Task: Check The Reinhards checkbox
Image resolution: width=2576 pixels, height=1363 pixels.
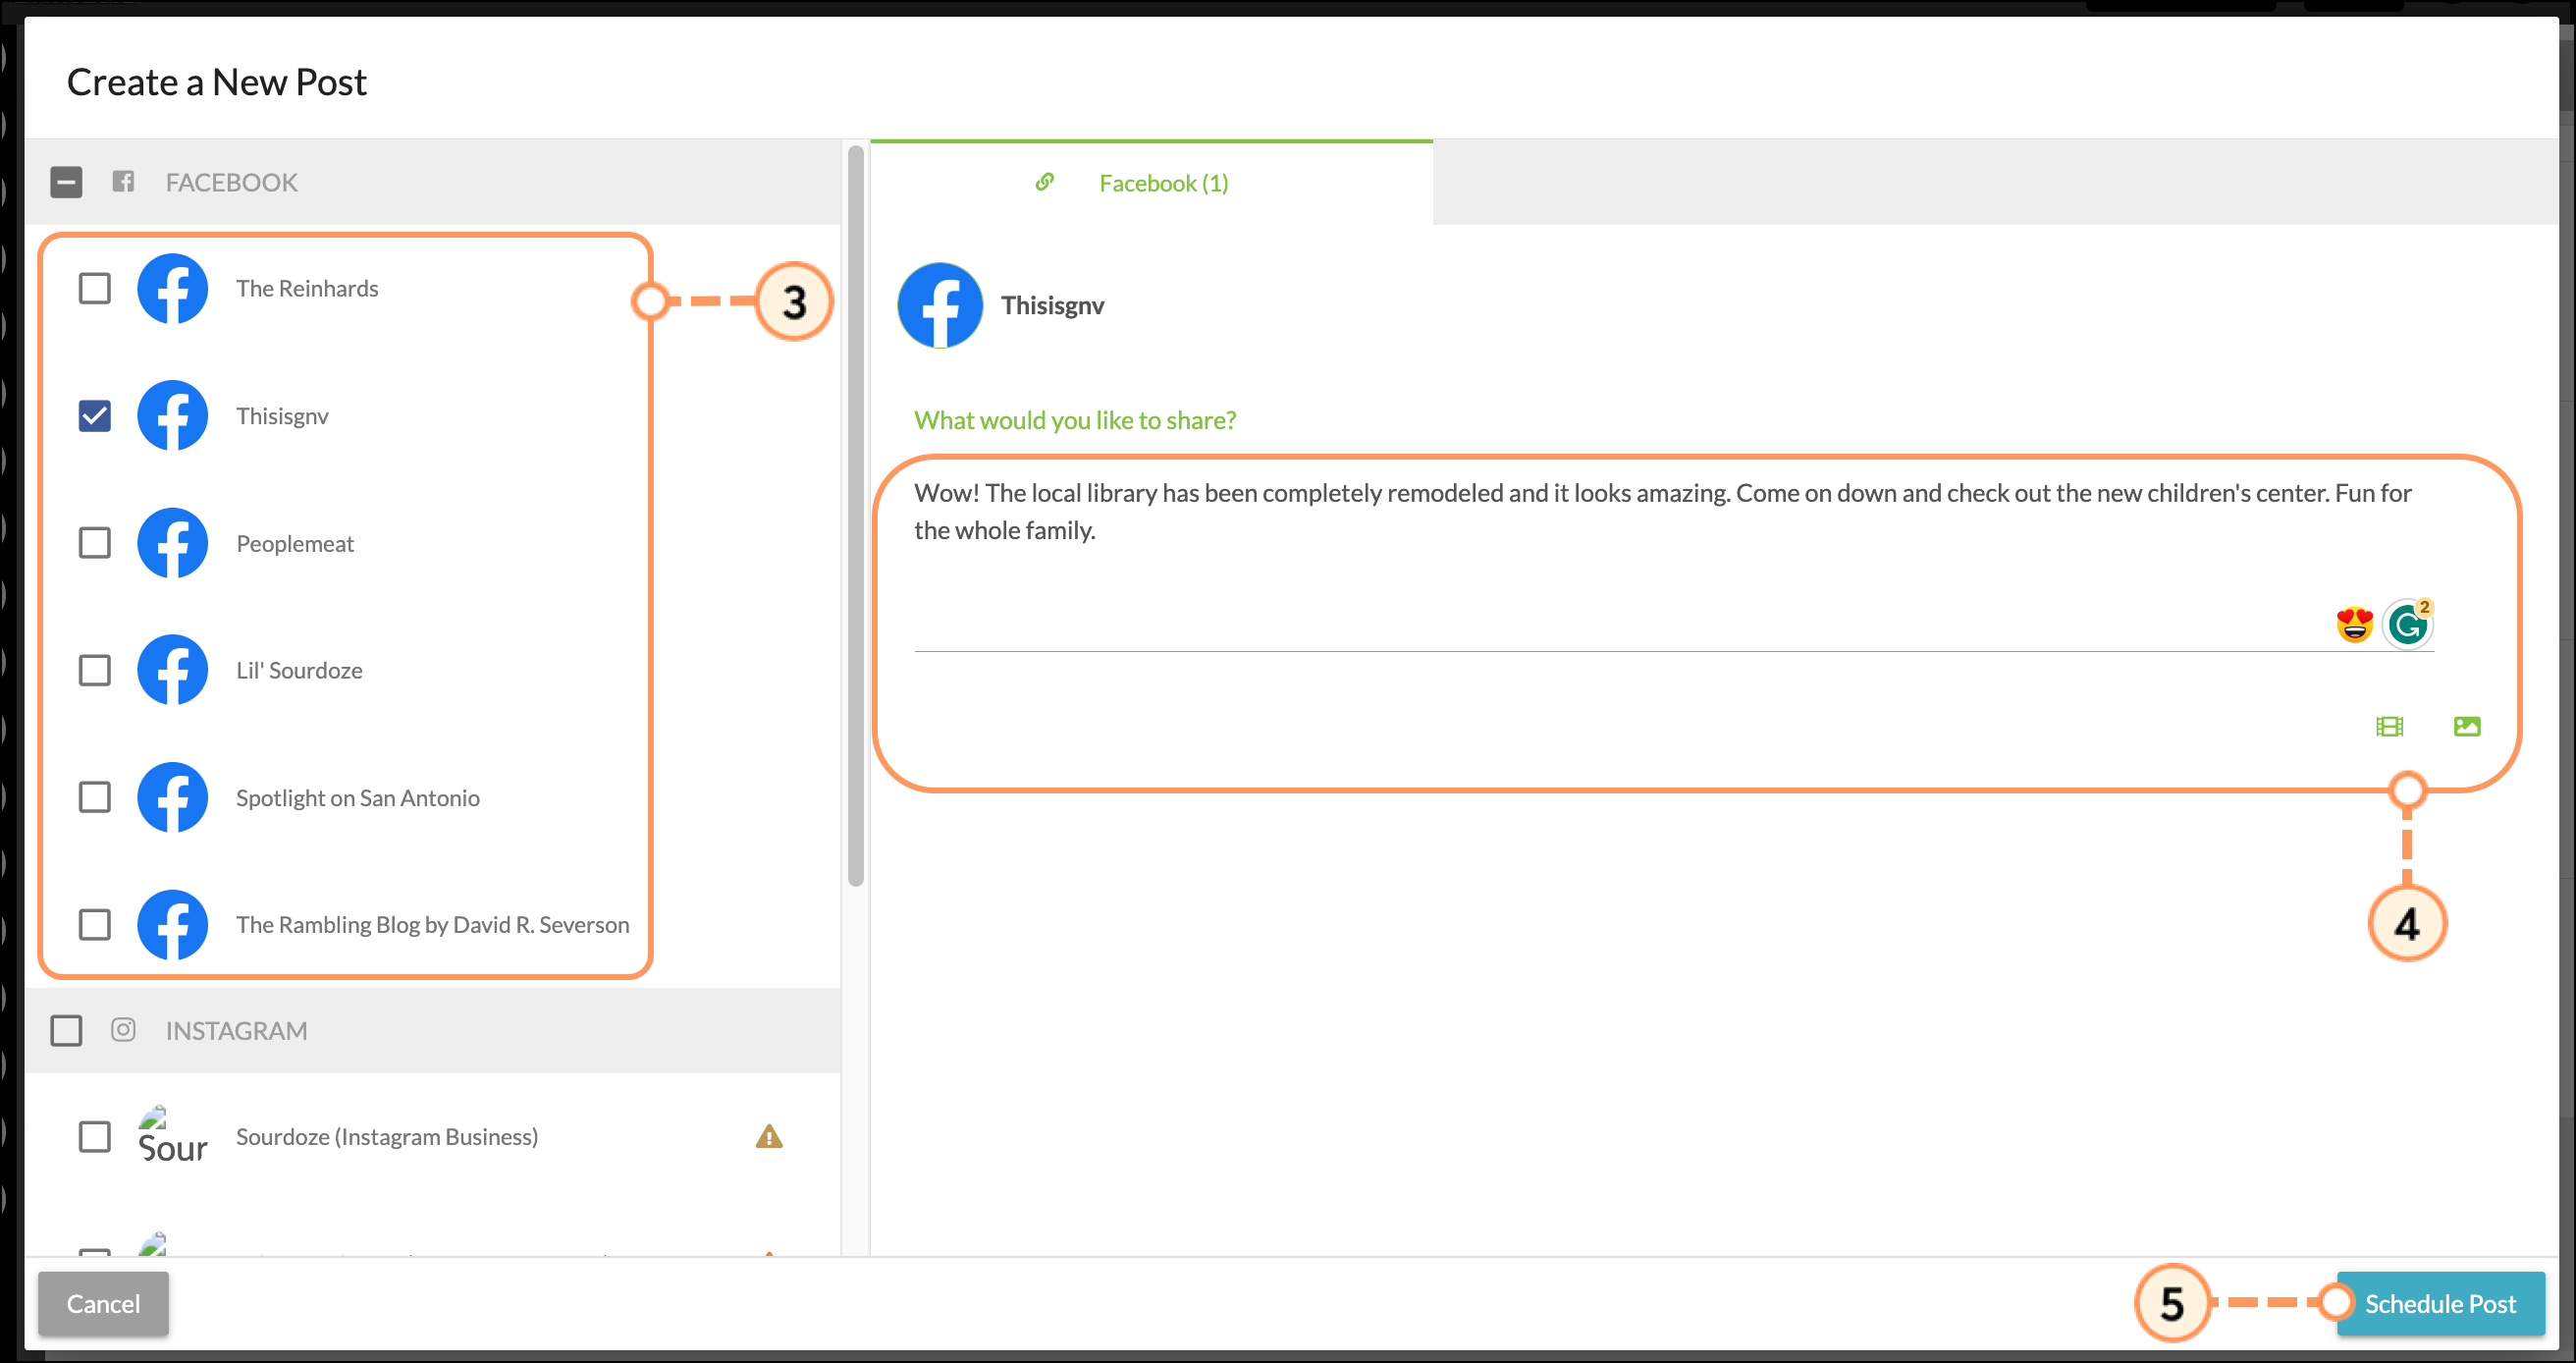Action: pyautogui.click(x=95, y=288)
